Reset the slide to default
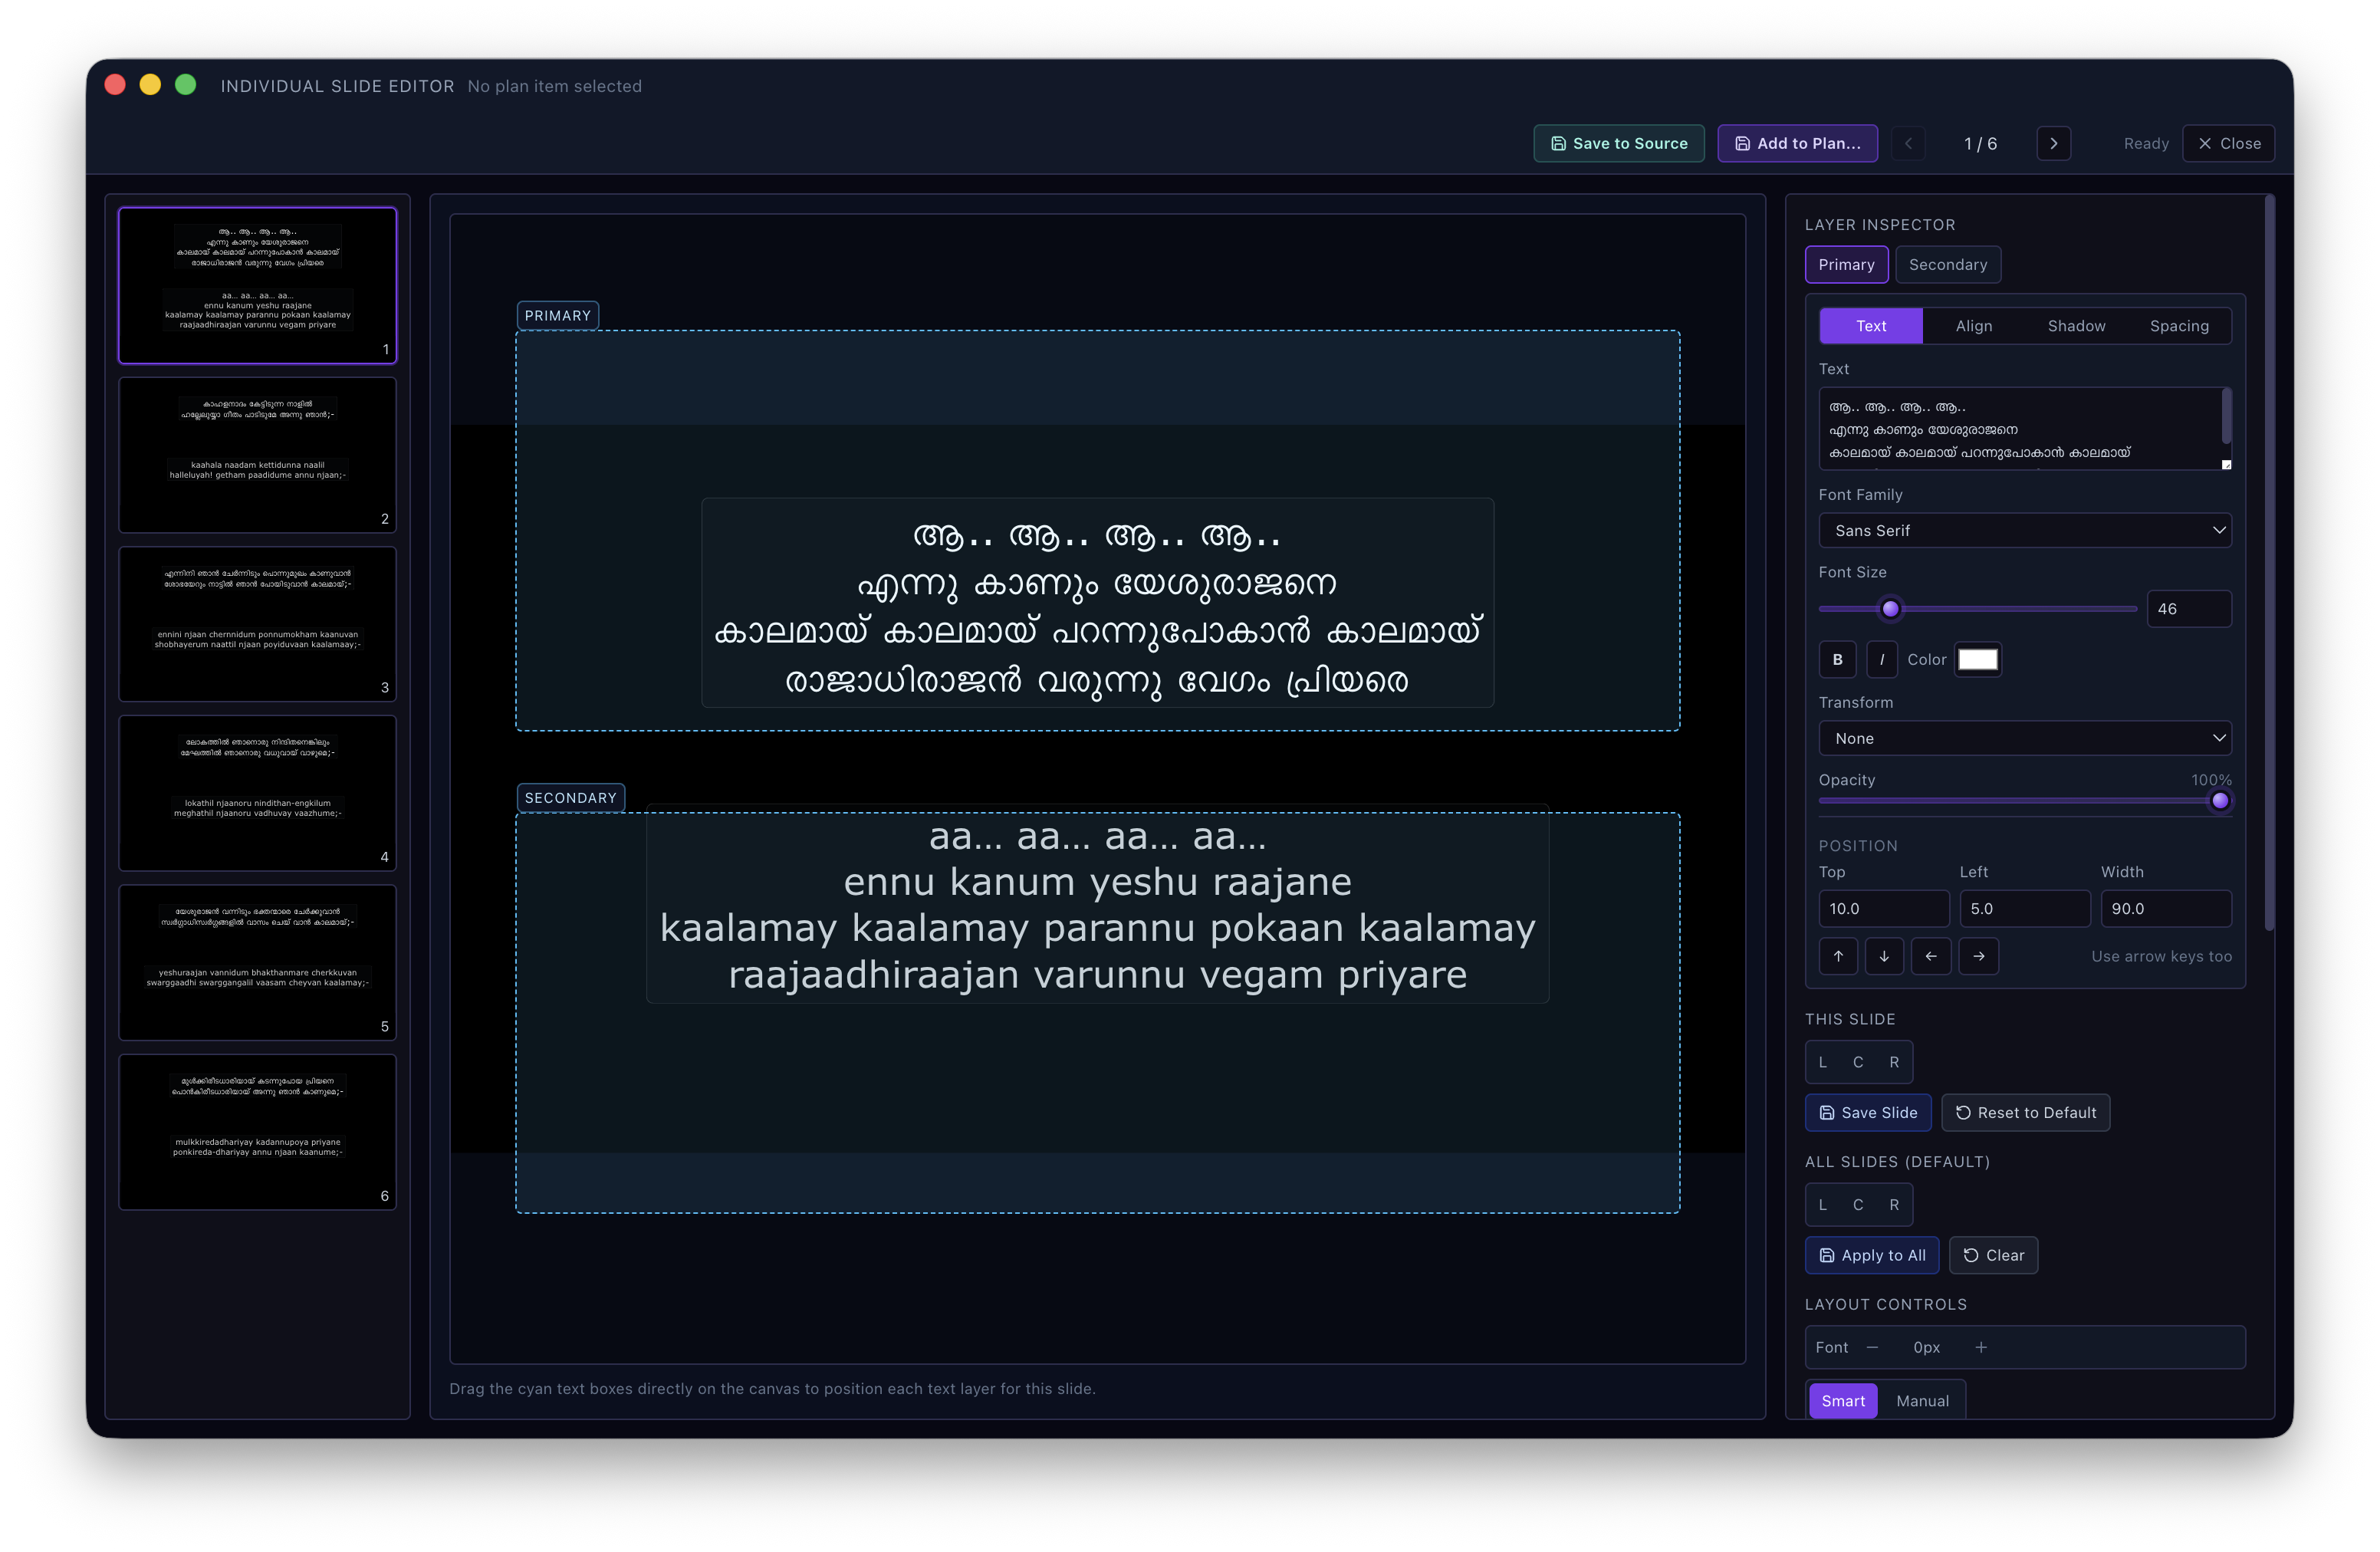 (2025, 1112)
